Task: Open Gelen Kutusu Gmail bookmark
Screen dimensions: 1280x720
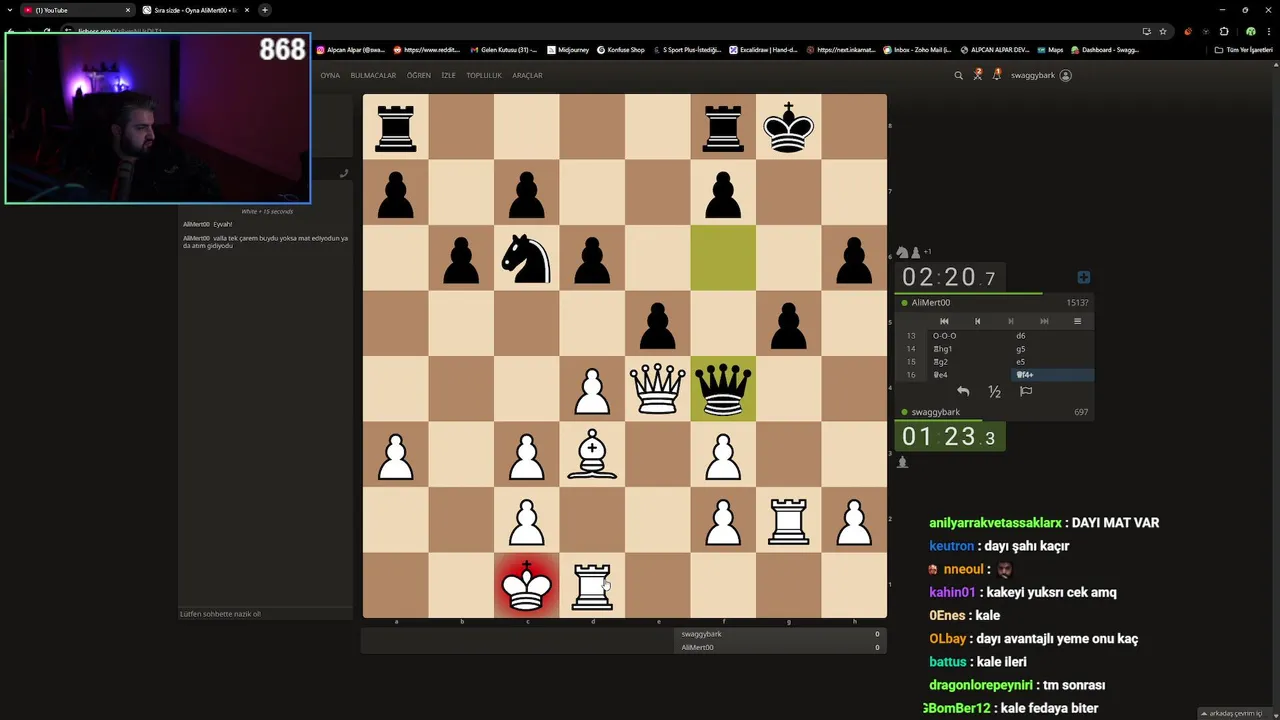Action: point(503,49)
